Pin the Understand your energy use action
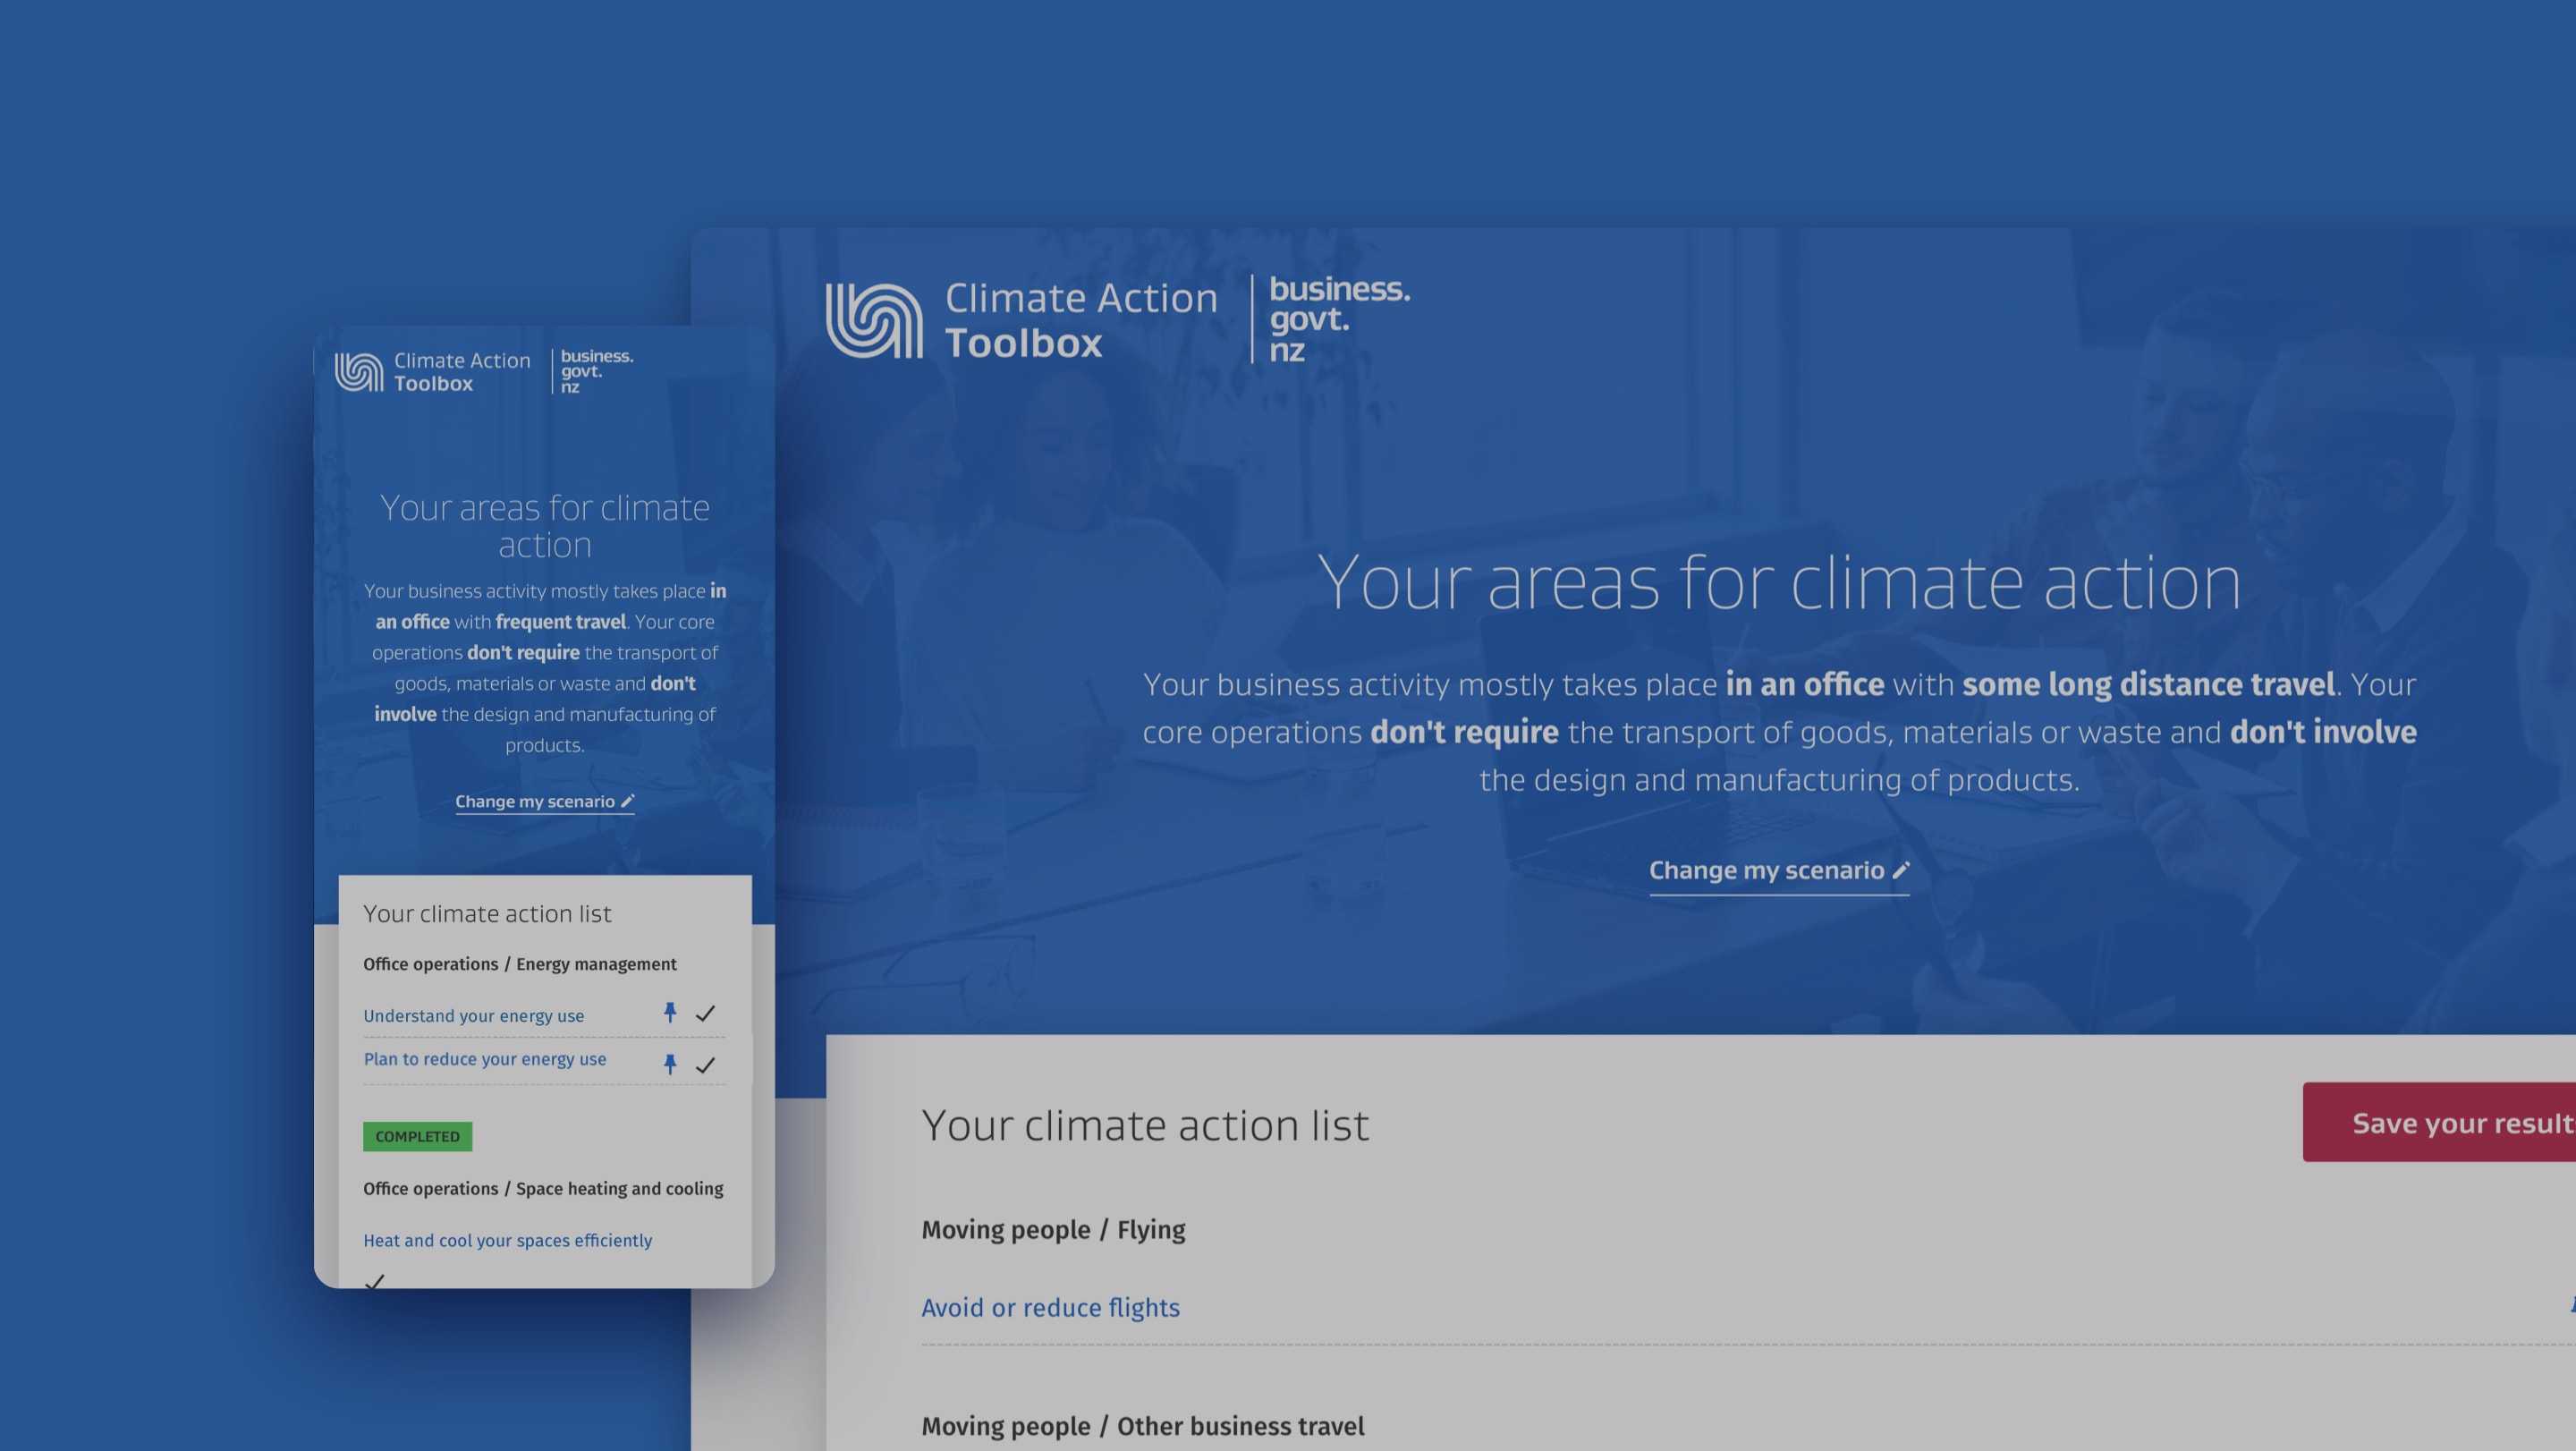The width and height of the screenshot is (2576, 1451). (x=670, y=1013)
